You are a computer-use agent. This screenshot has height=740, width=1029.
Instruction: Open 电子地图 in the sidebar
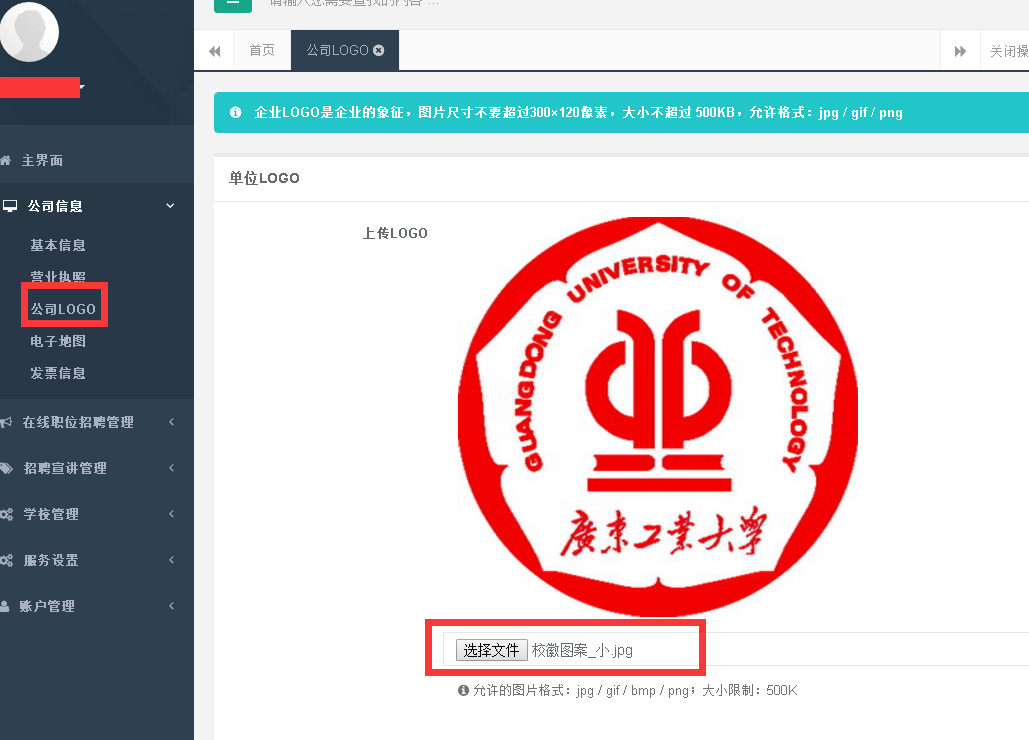tap(58, 341)
